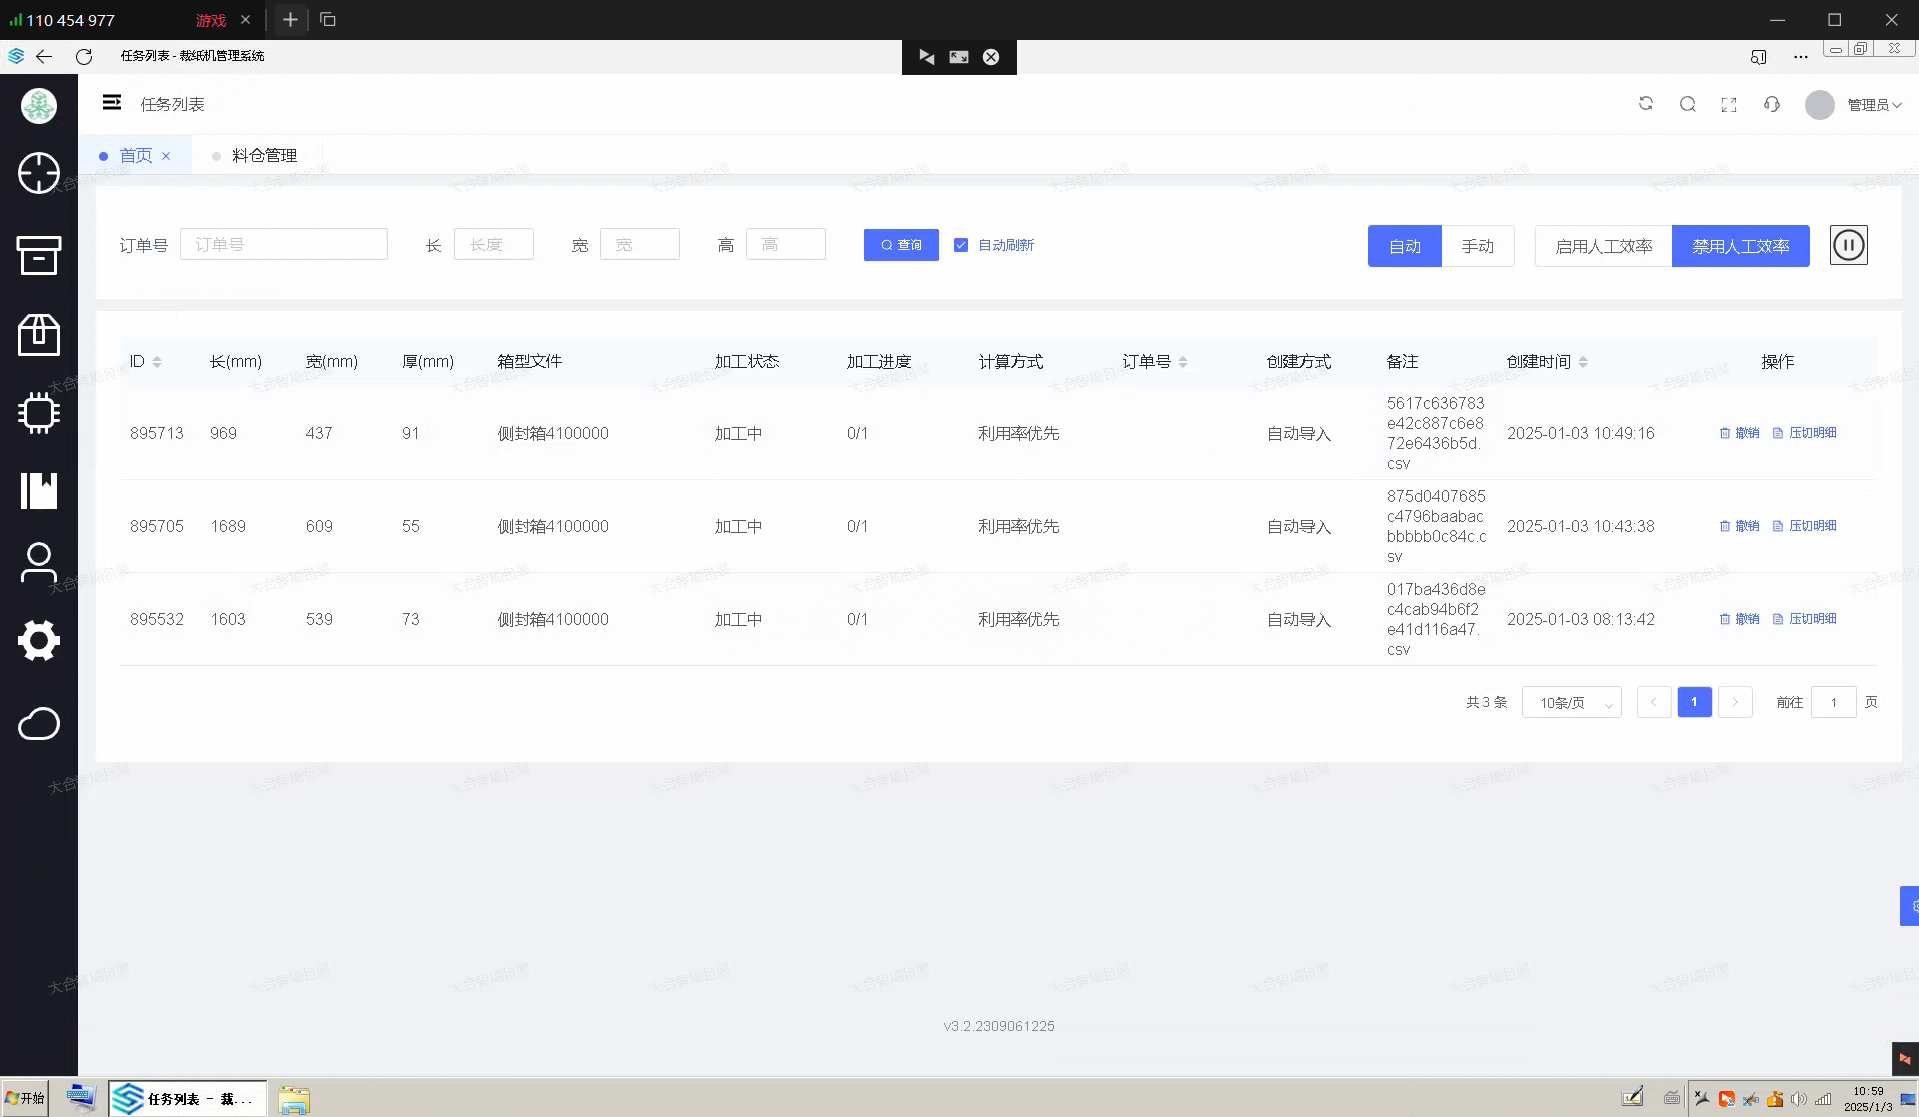Image resolution: width=1919 pixels, height=1117 pixels.
Task: Collapse the sidebar with hamburger icon
Action: pos(112,103)
